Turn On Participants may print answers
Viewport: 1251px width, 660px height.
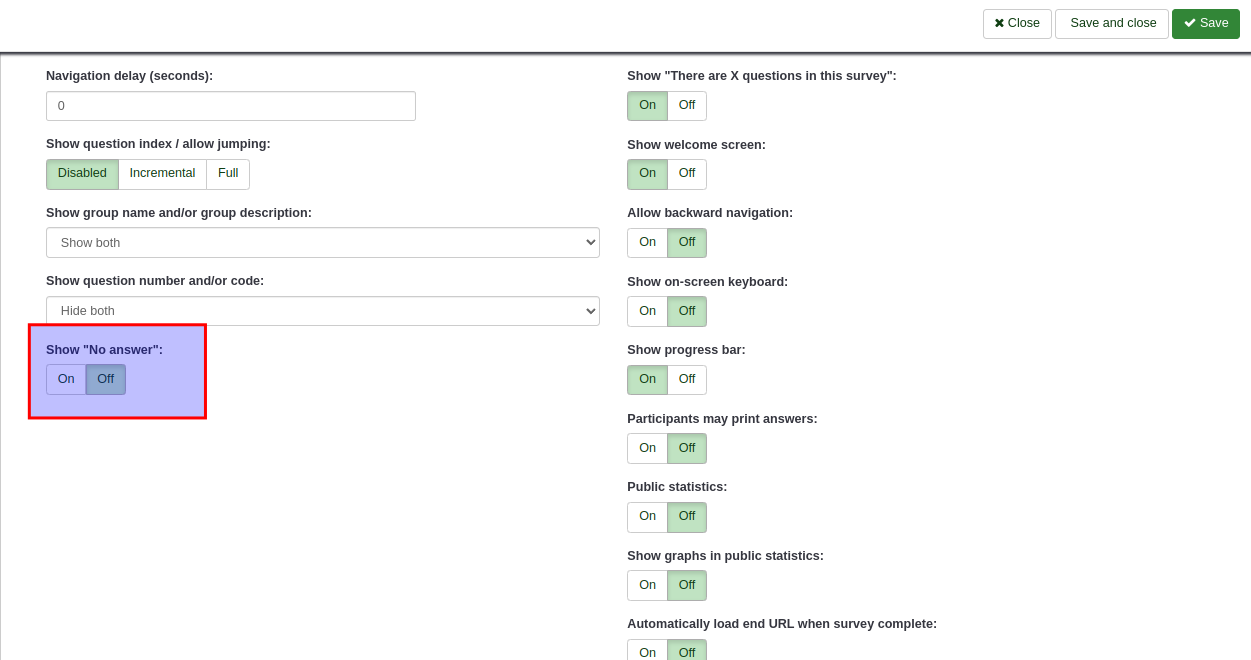(x=647, y=448)
